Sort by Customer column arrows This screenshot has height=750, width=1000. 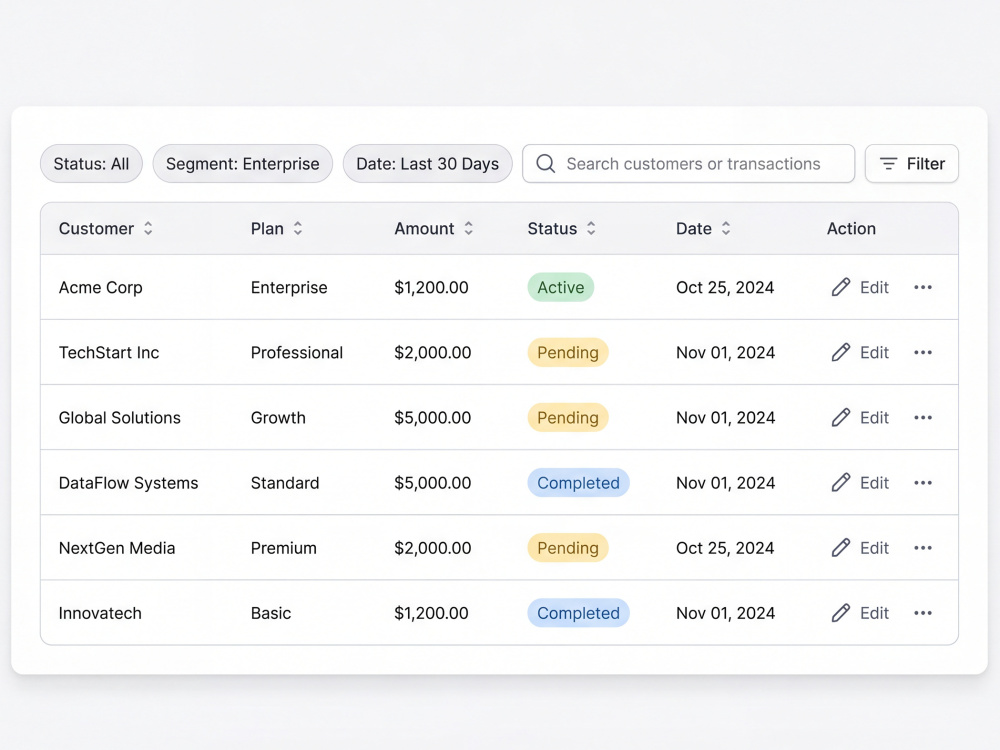(x=148, y=228)
